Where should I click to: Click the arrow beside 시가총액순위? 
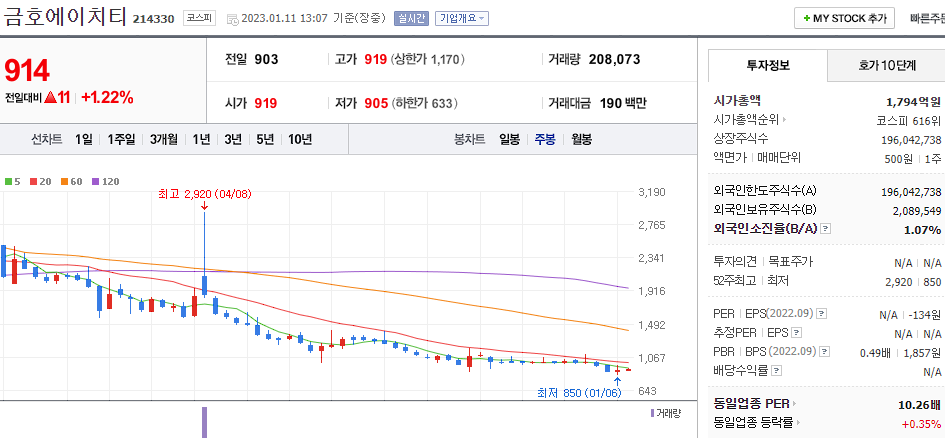(x=785, y=120)
